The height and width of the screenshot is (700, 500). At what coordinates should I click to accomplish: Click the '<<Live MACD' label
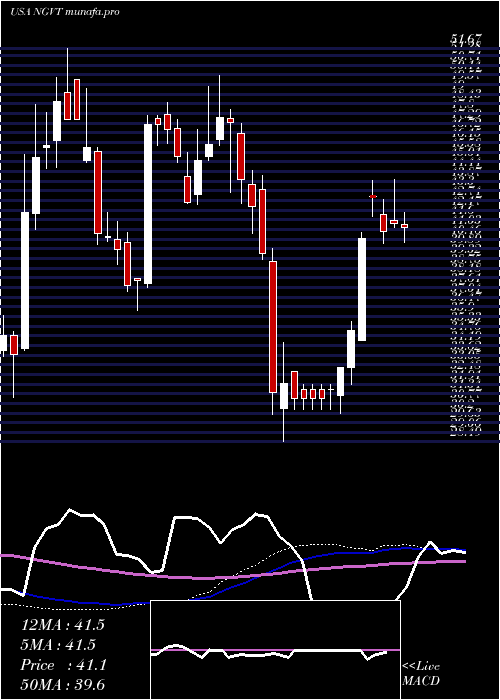[x=421, y=674]
